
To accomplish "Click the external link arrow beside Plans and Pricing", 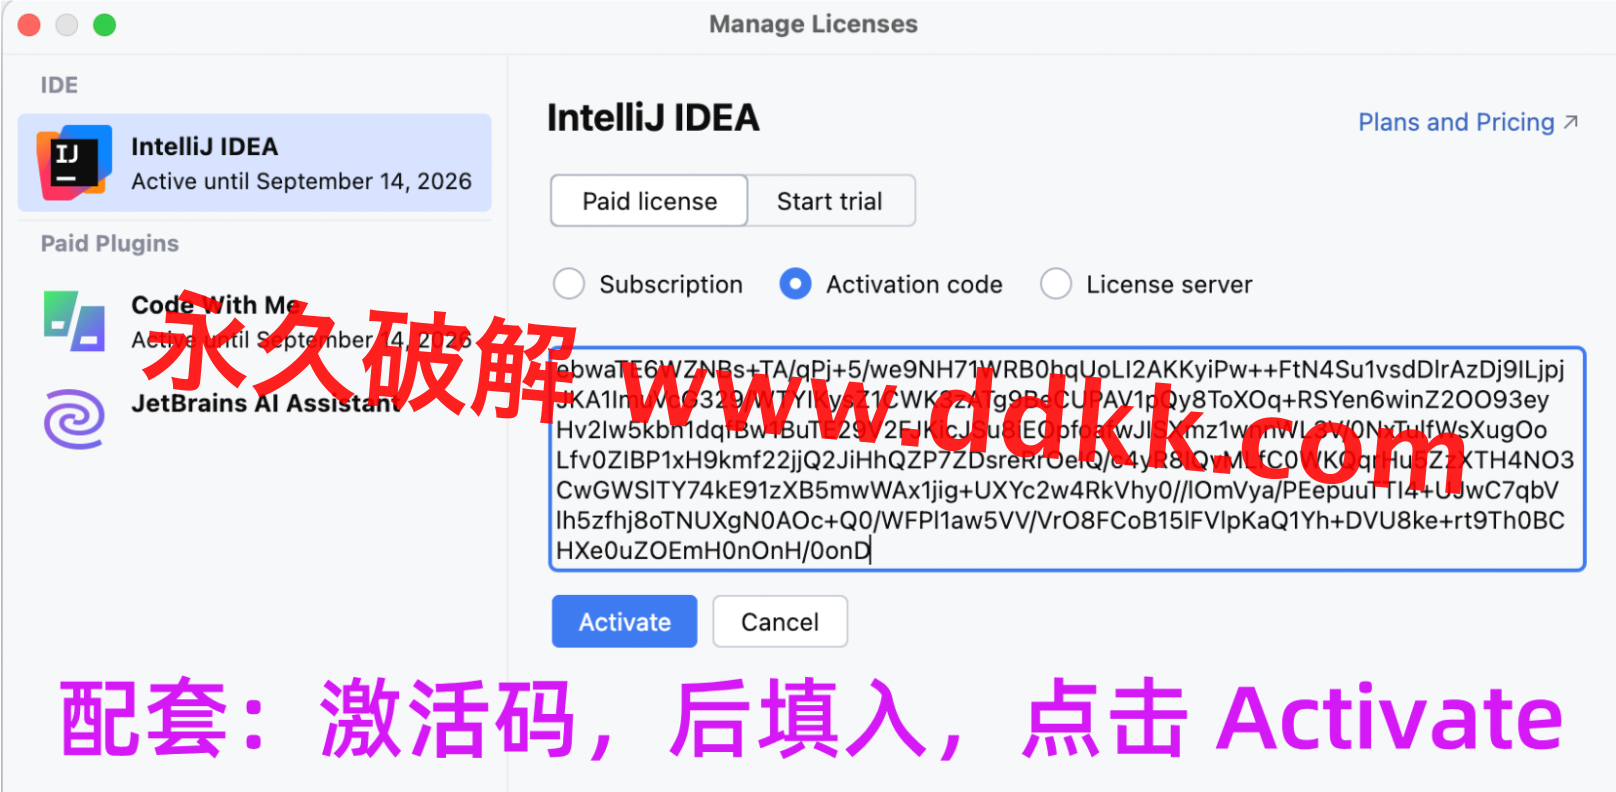I will (1571, 122).
